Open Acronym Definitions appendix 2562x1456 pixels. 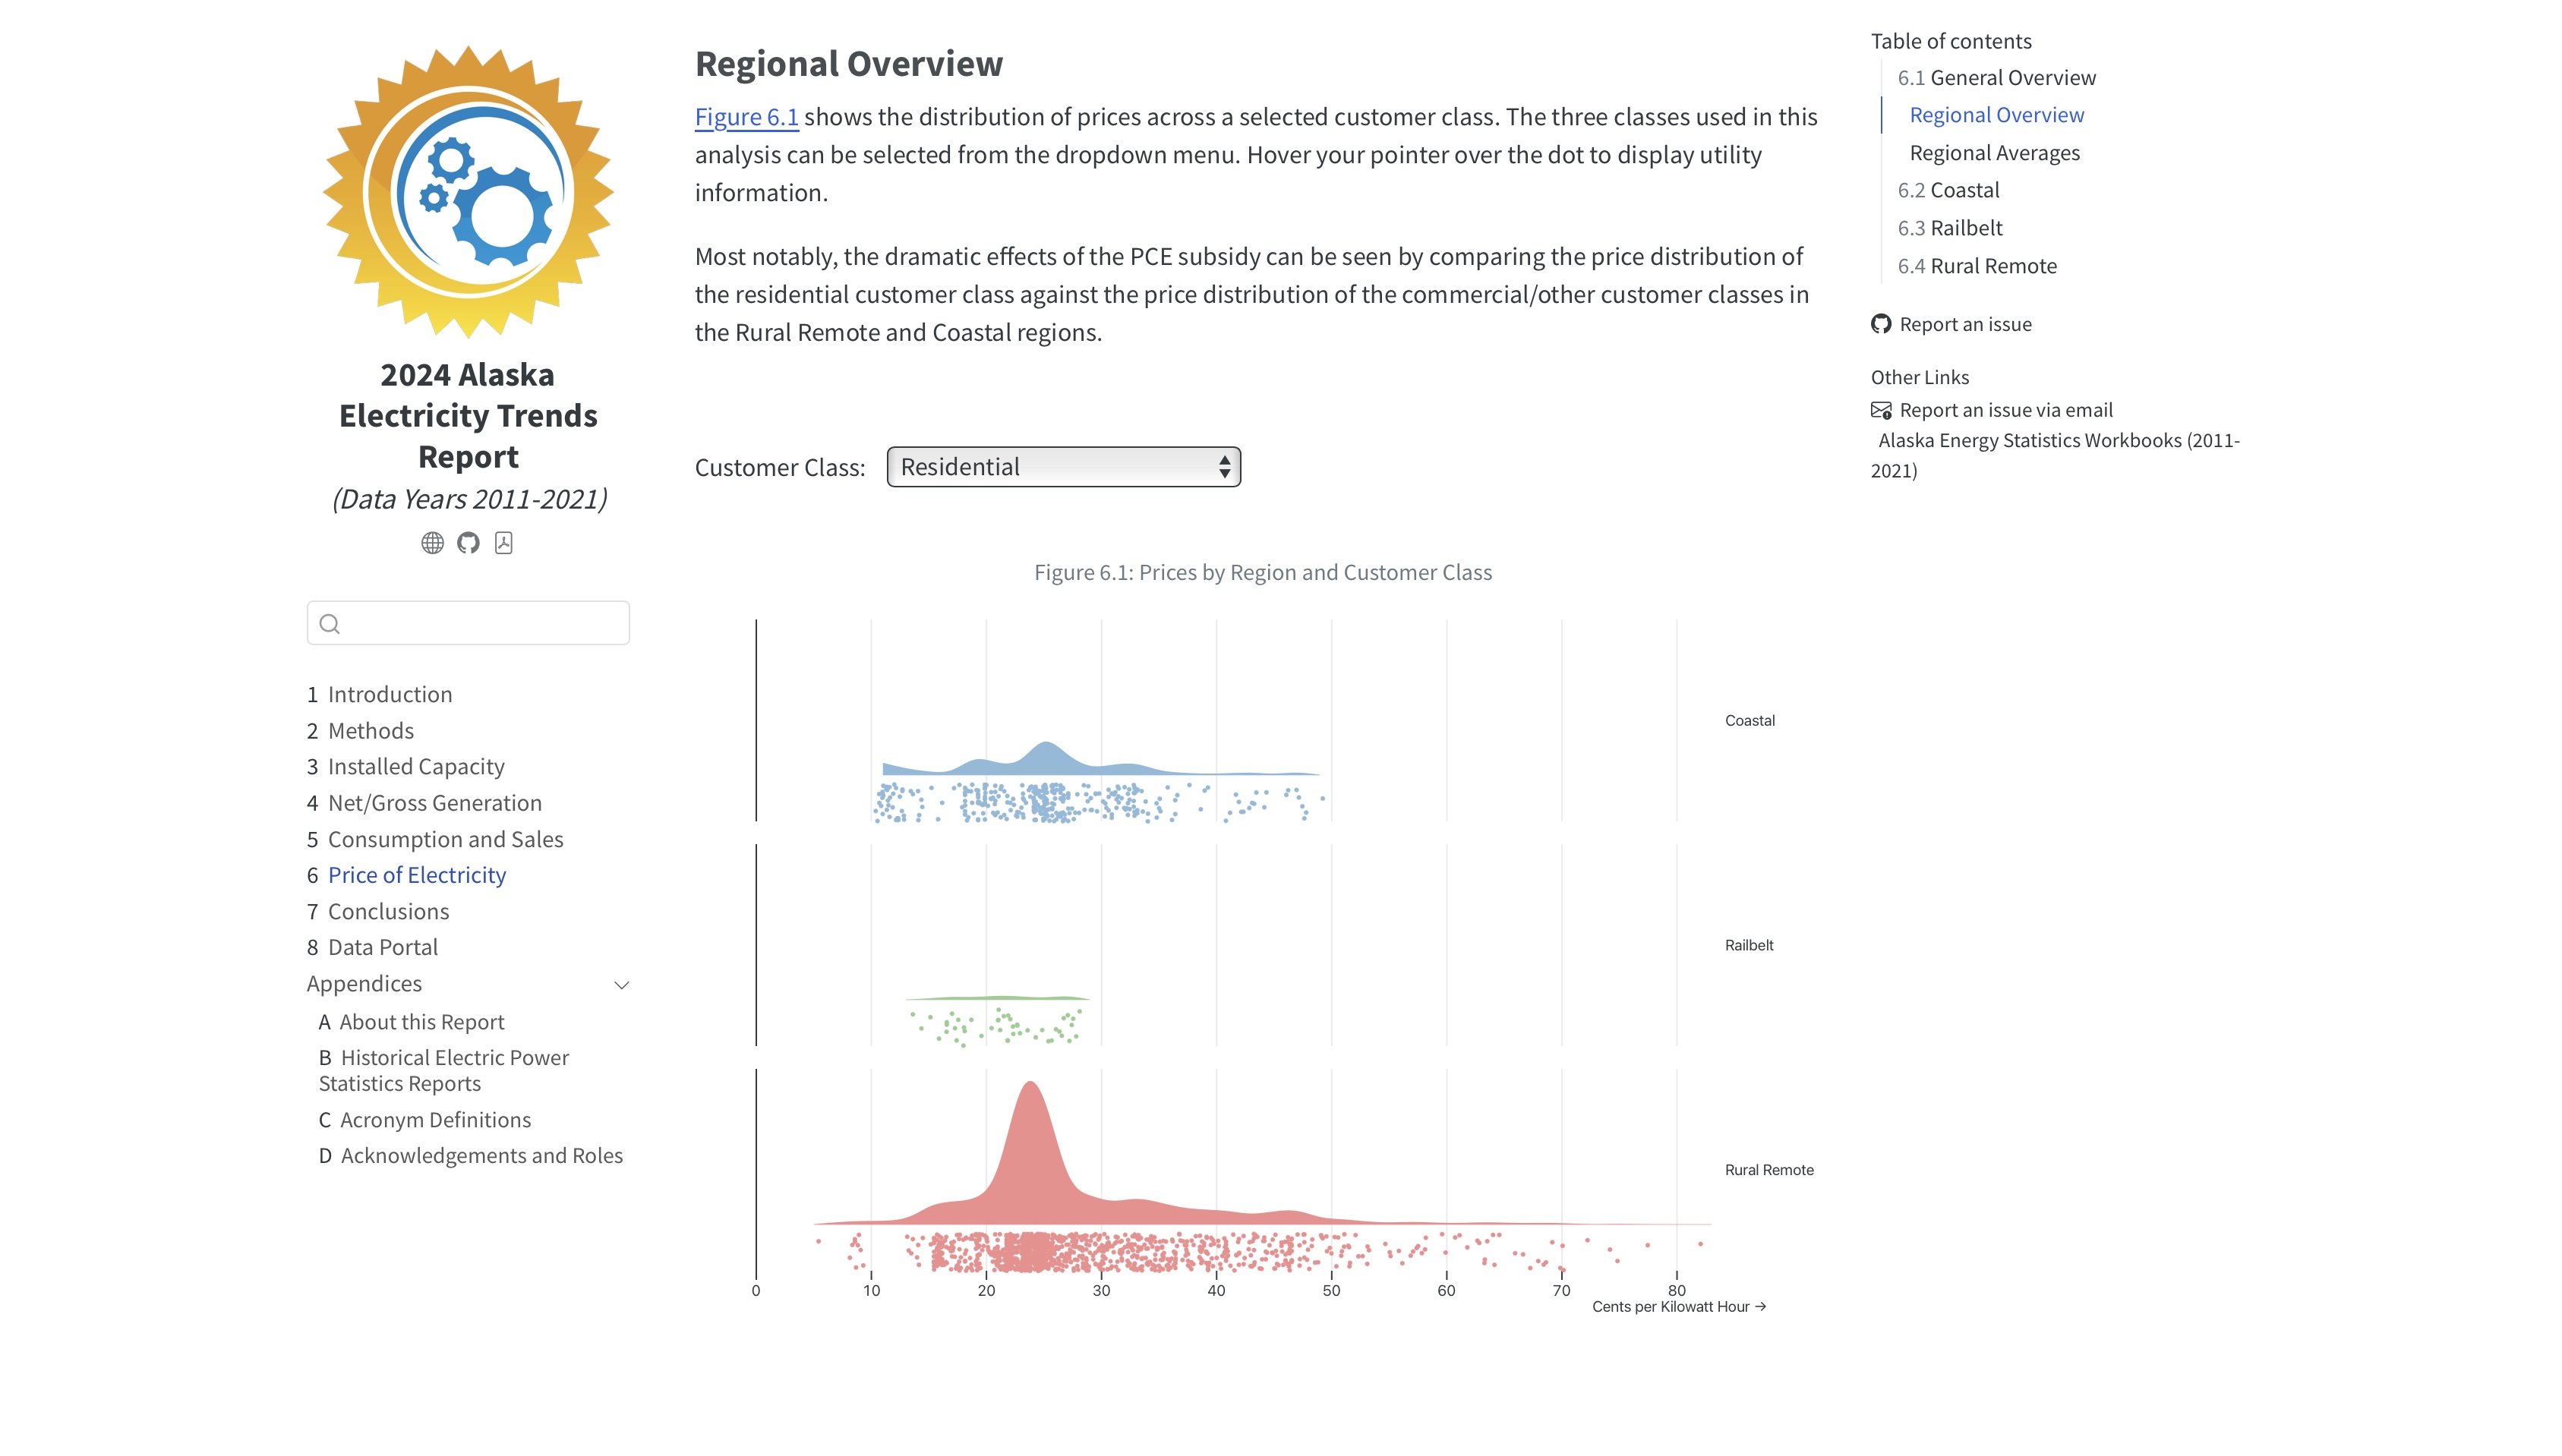point(435,1120)
